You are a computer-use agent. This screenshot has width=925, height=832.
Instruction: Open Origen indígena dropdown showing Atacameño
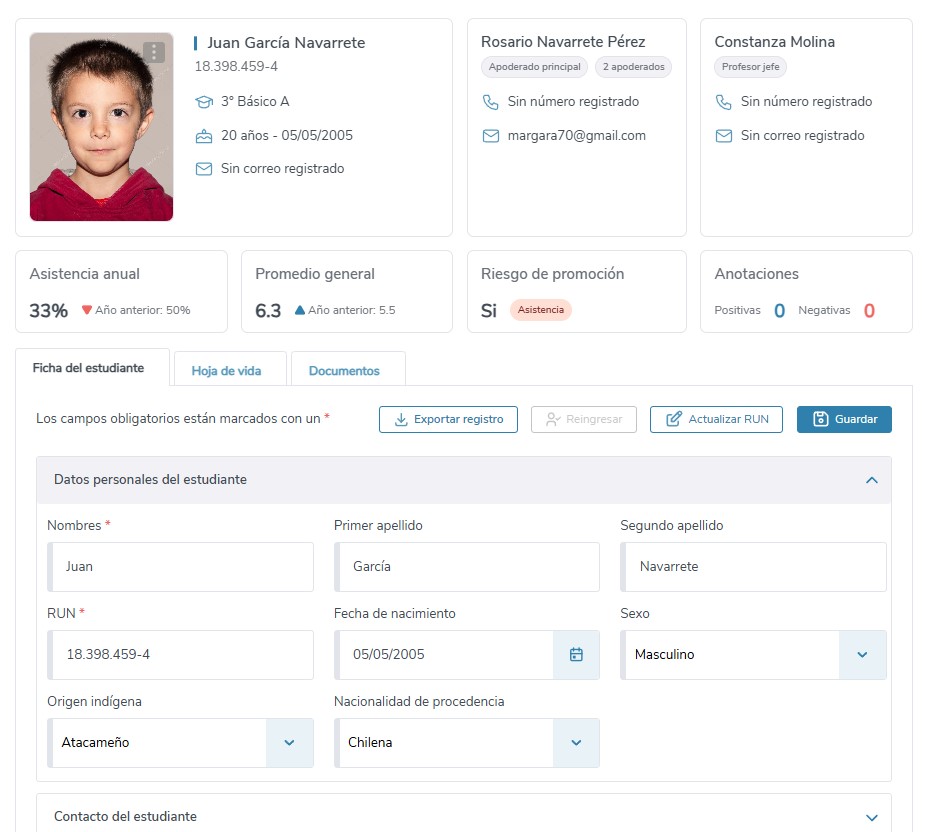pos(181,742)
